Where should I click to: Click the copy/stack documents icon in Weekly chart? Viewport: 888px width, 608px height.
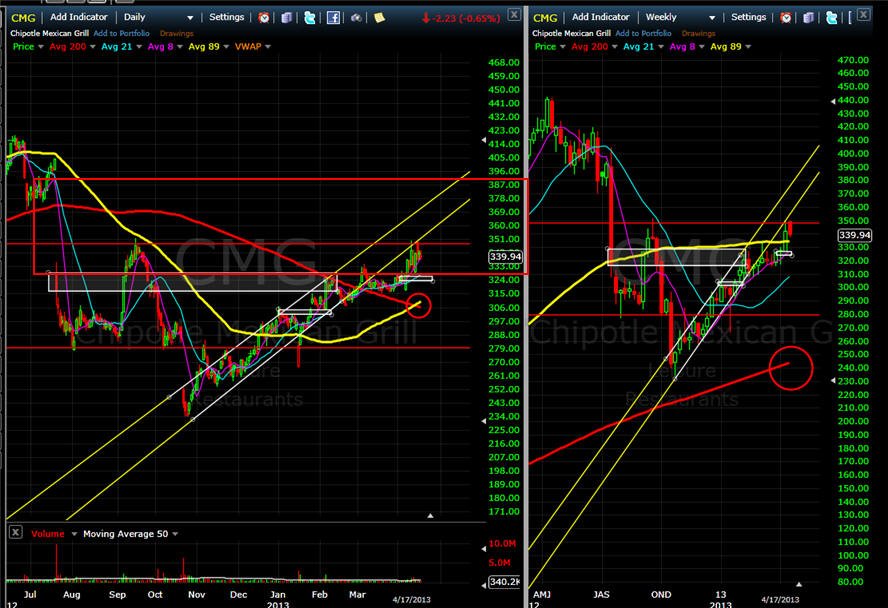click(x=808, y=18)
